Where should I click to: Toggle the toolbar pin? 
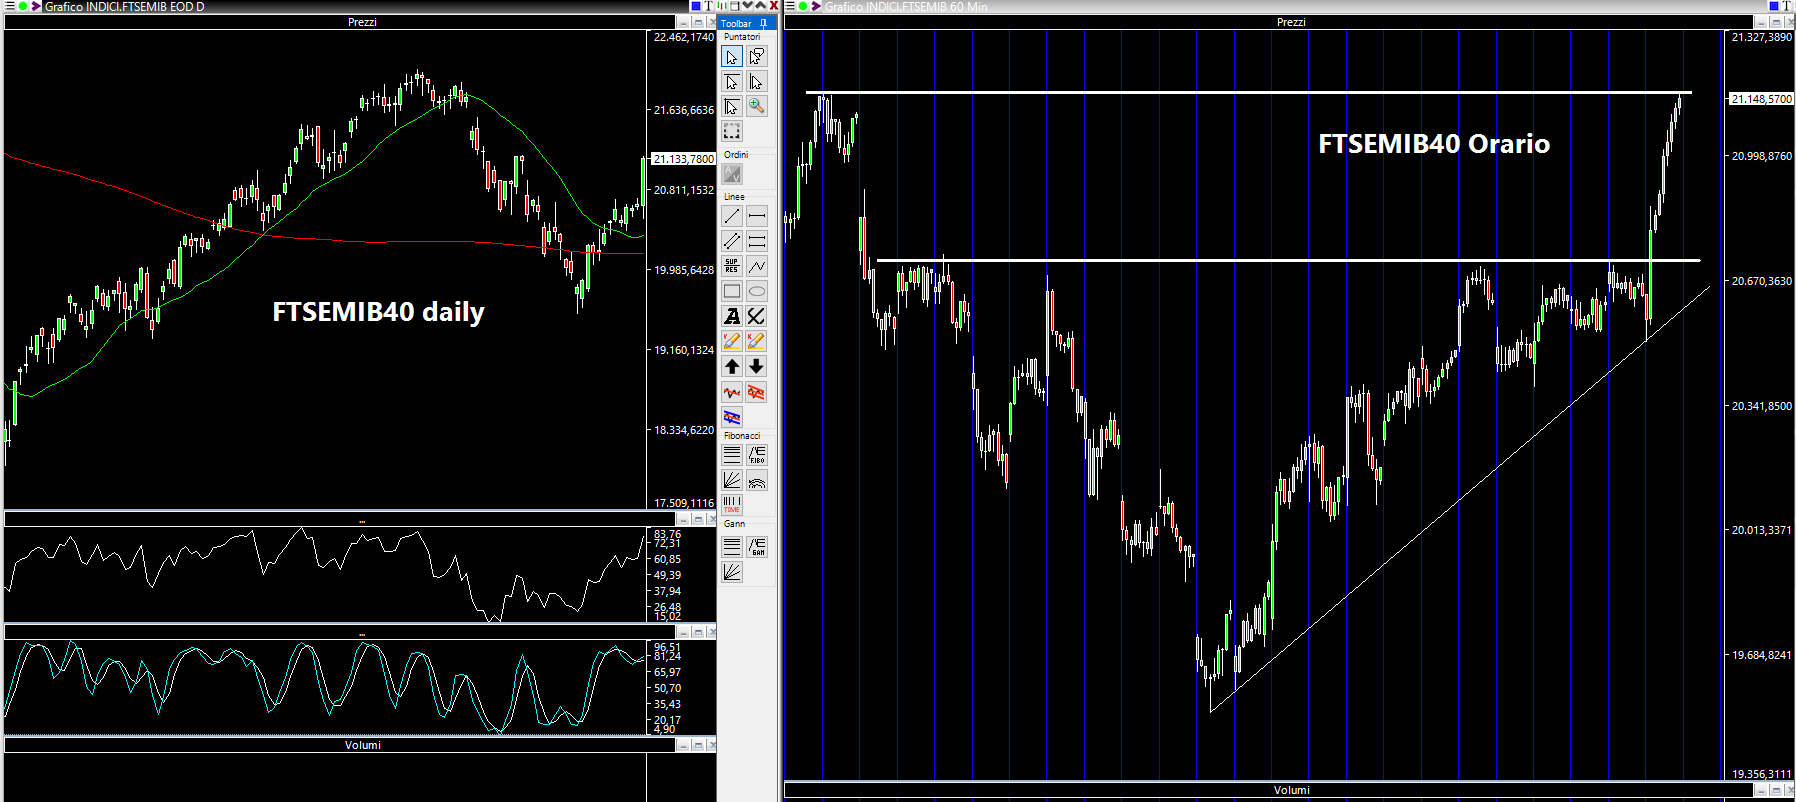pos(764,23)
